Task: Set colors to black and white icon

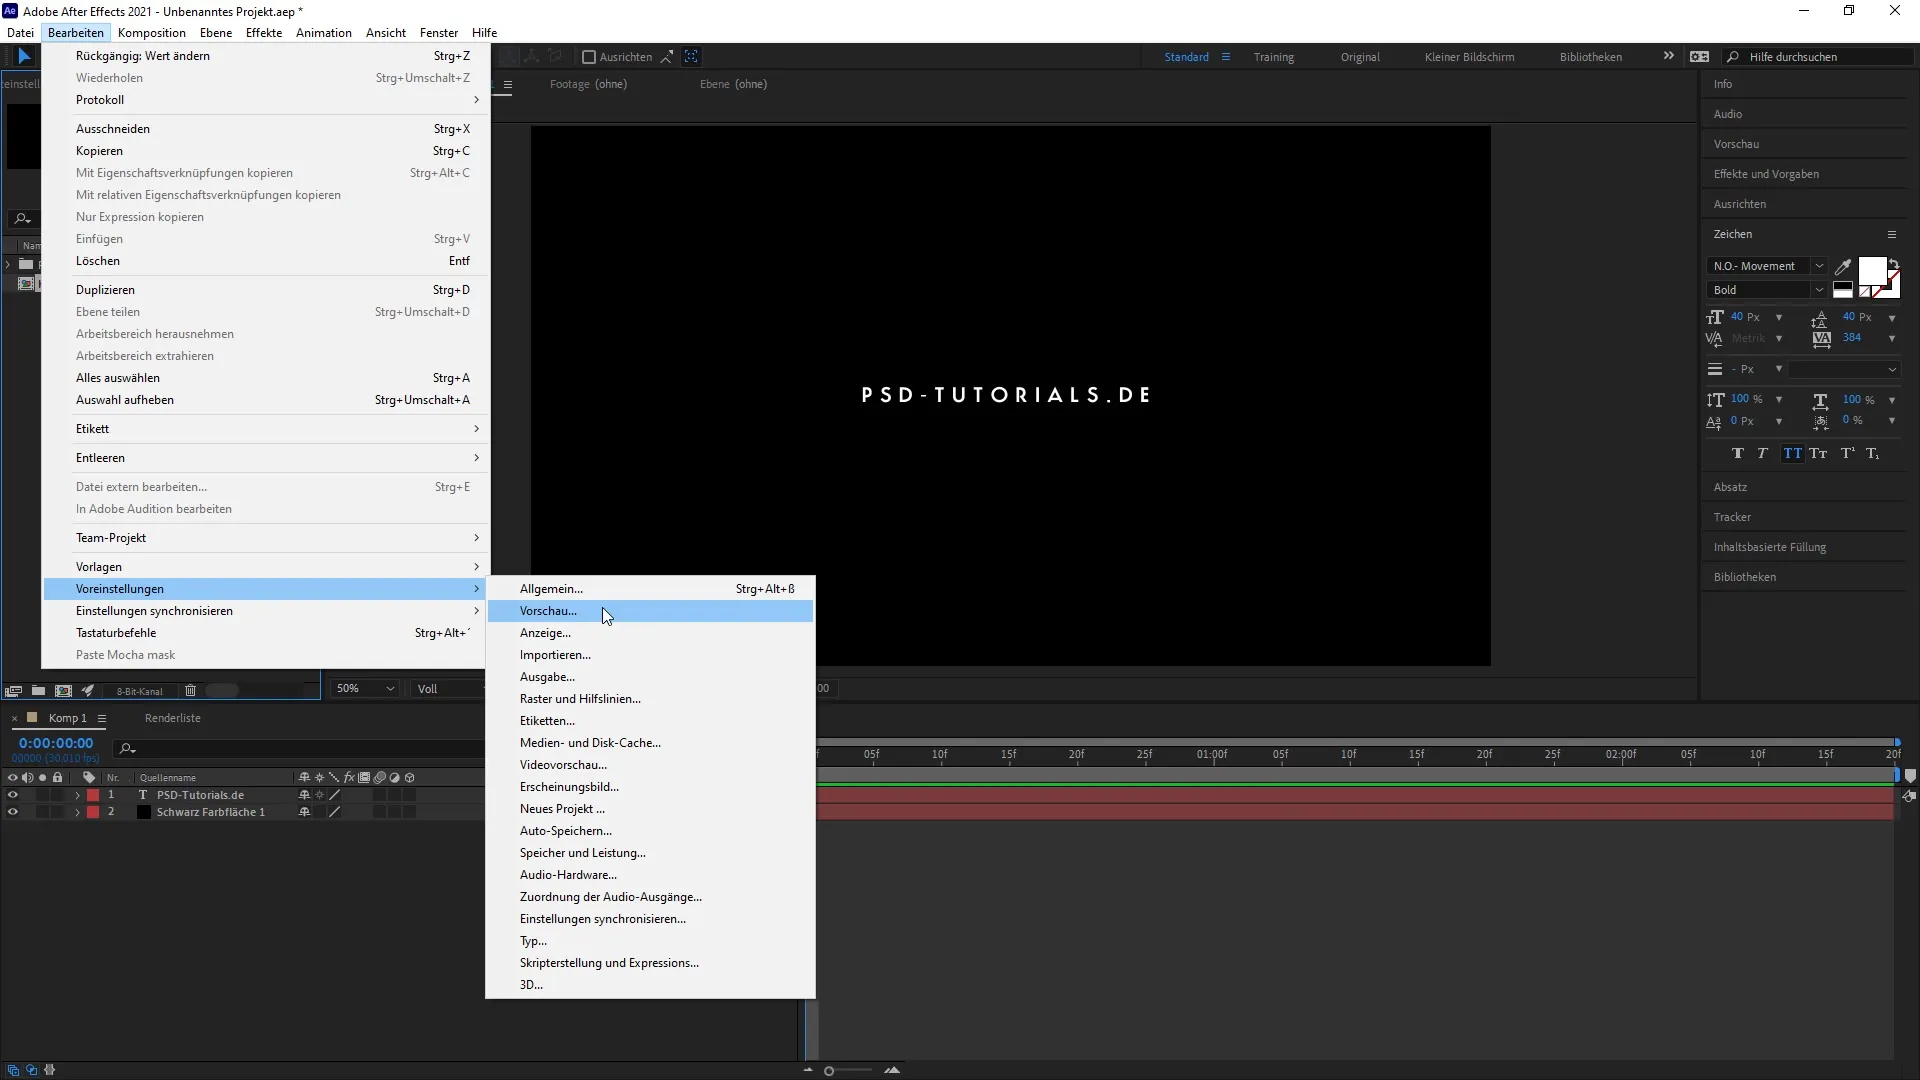Action: tap(1843, 290)
